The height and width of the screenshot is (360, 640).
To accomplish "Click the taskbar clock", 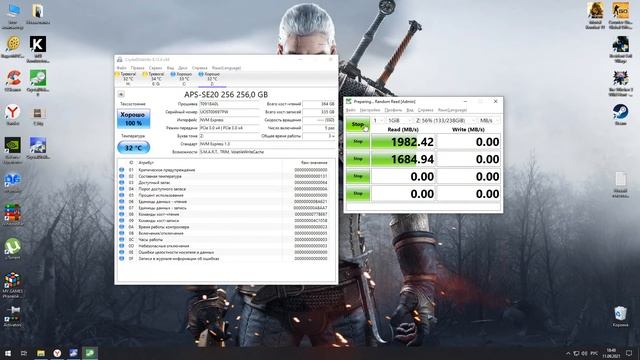I will pos(611,353).
